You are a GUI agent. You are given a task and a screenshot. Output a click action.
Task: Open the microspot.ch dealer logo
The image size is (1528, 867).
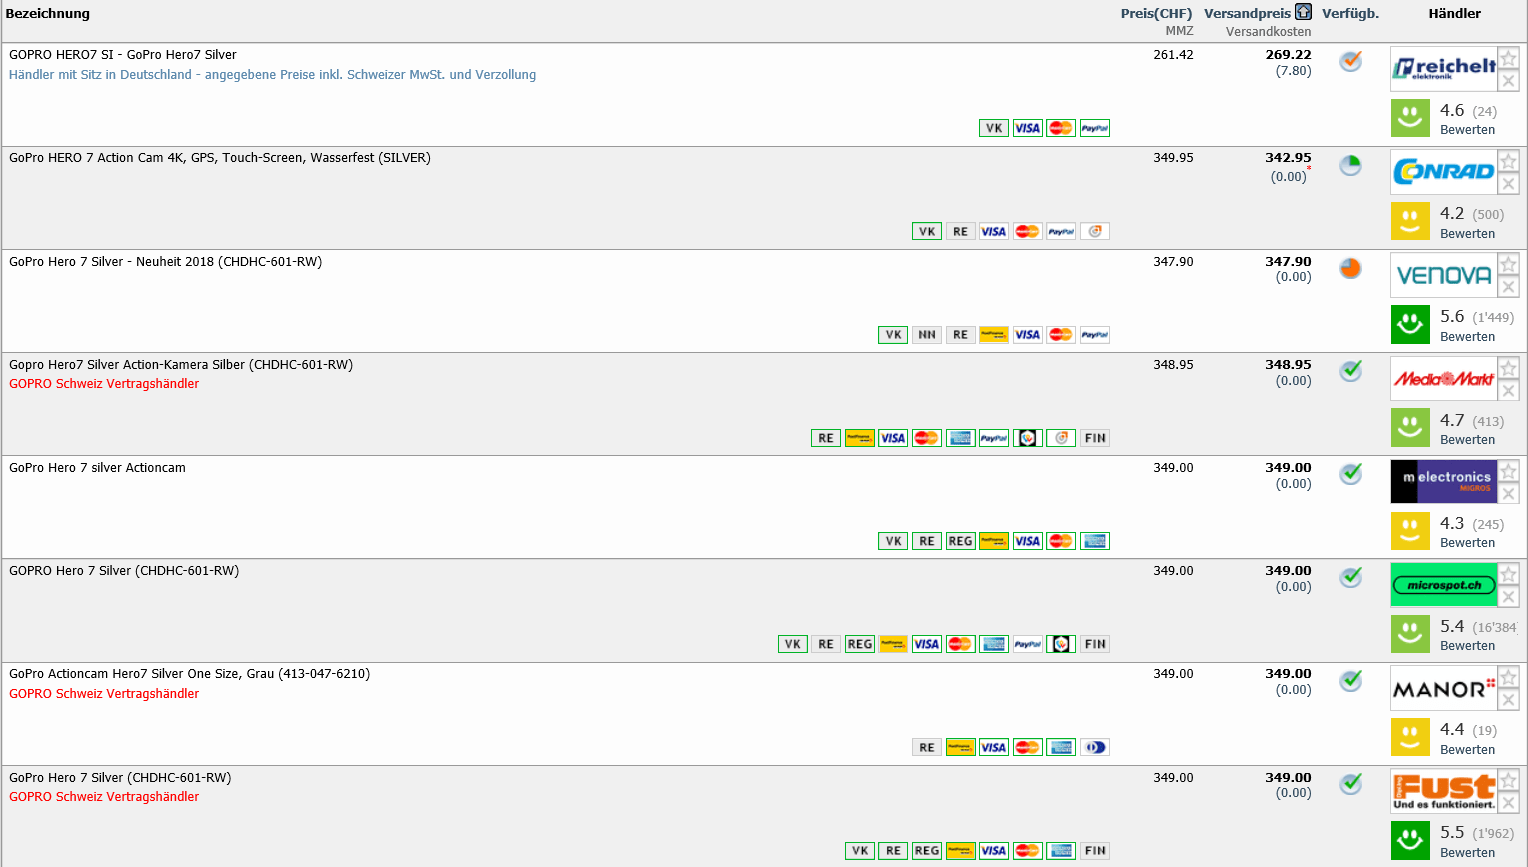tap(1444, 585)
